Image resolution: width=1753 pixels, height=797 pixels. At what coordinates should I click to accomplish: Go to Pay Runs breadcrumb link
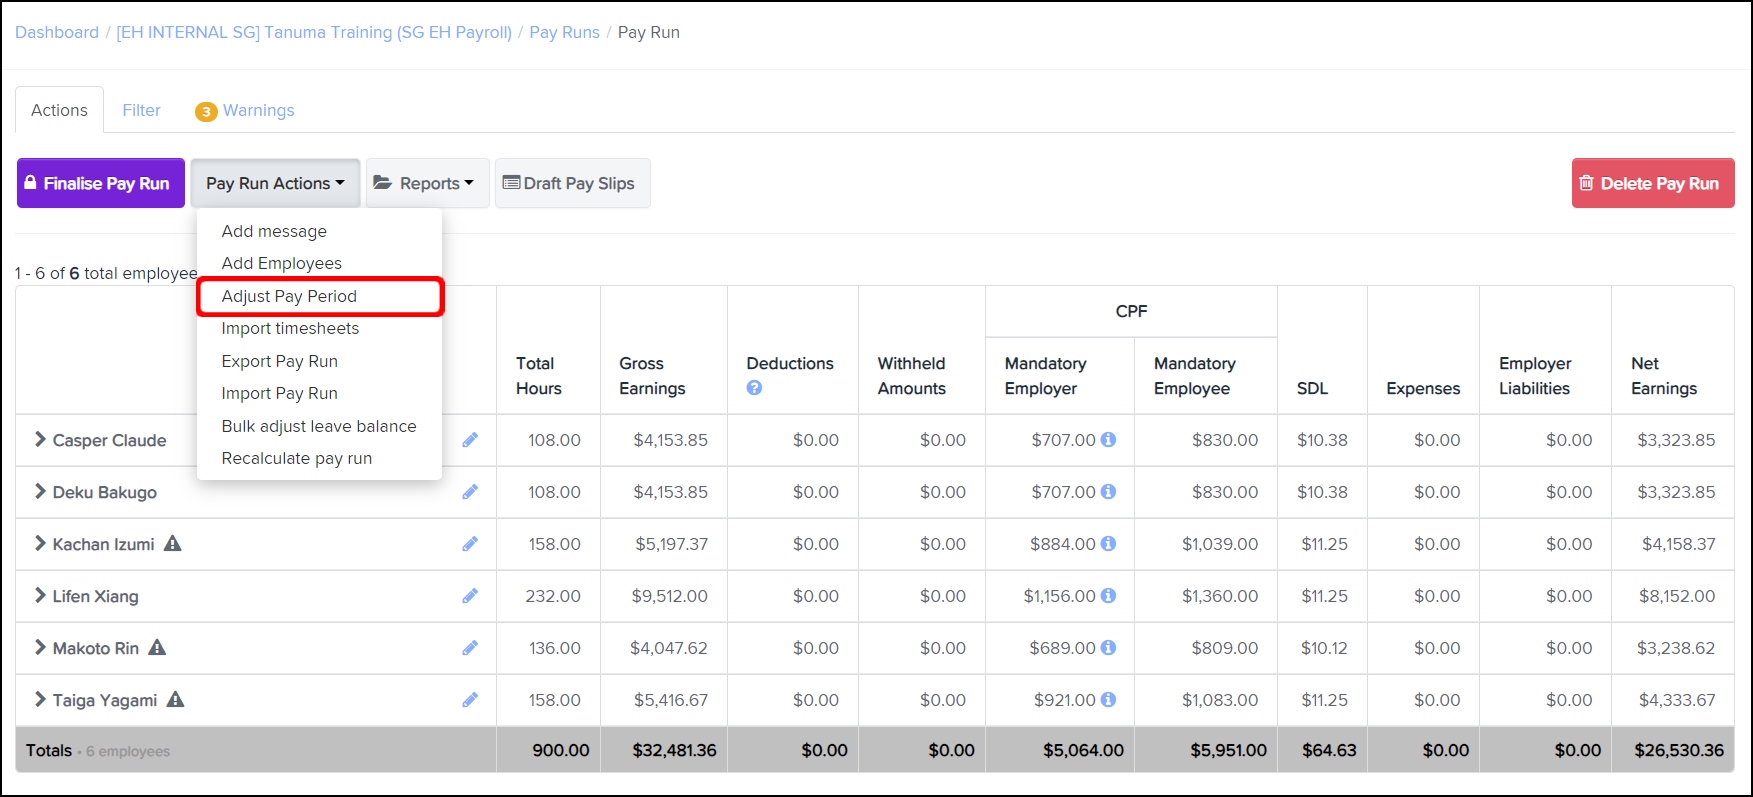(564, 32)
